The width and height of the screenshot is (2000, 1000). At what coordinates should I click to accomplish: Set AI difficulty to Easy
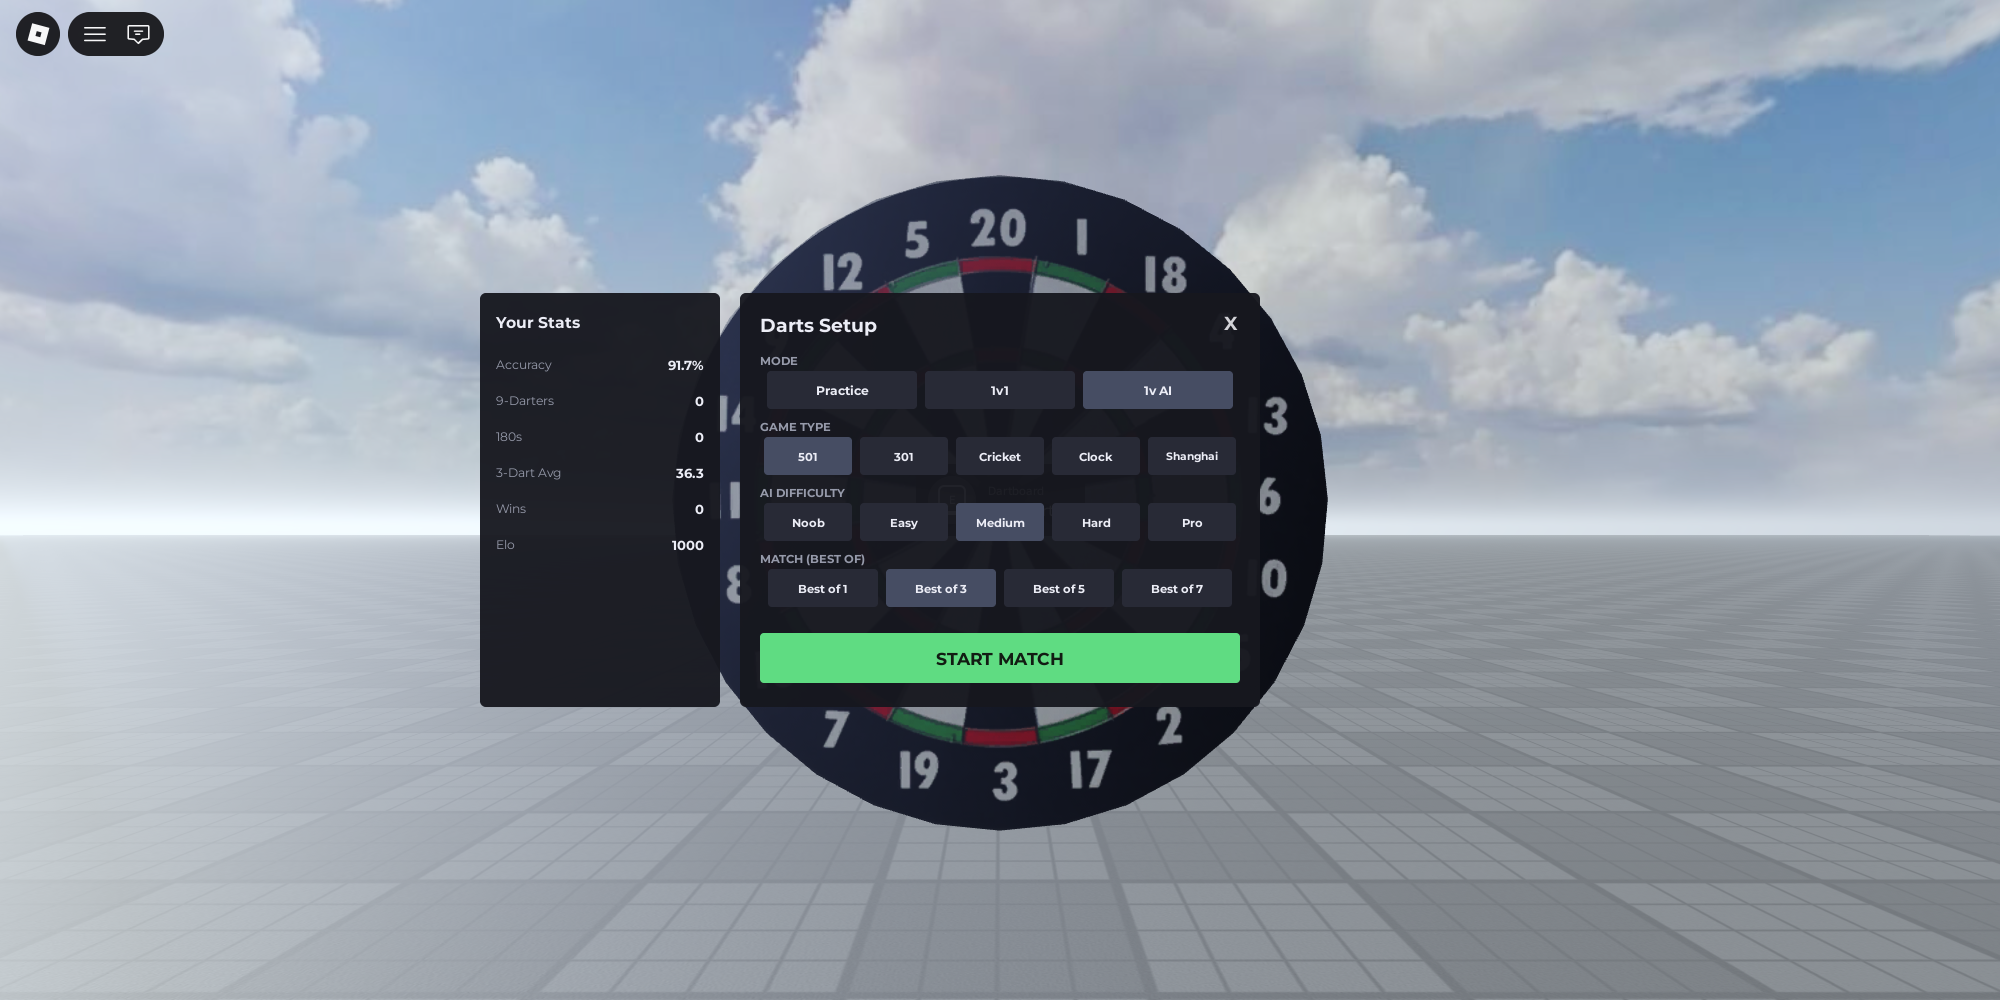[904, 522]
